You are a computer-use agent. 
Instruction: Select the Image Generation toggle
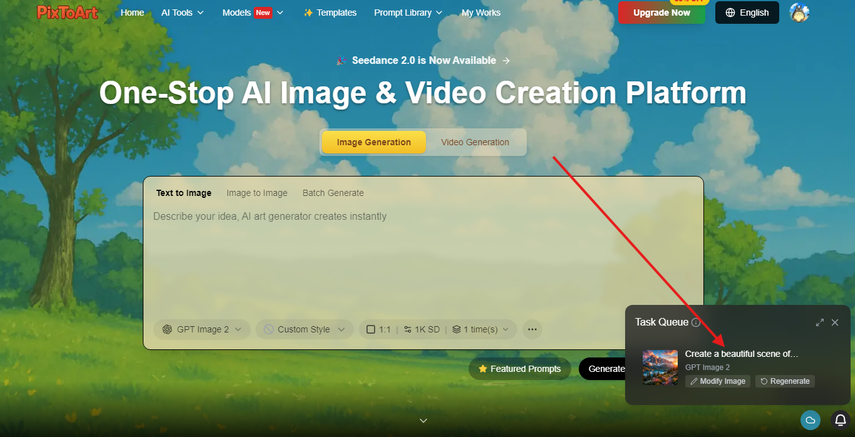[x=374, y=142]
